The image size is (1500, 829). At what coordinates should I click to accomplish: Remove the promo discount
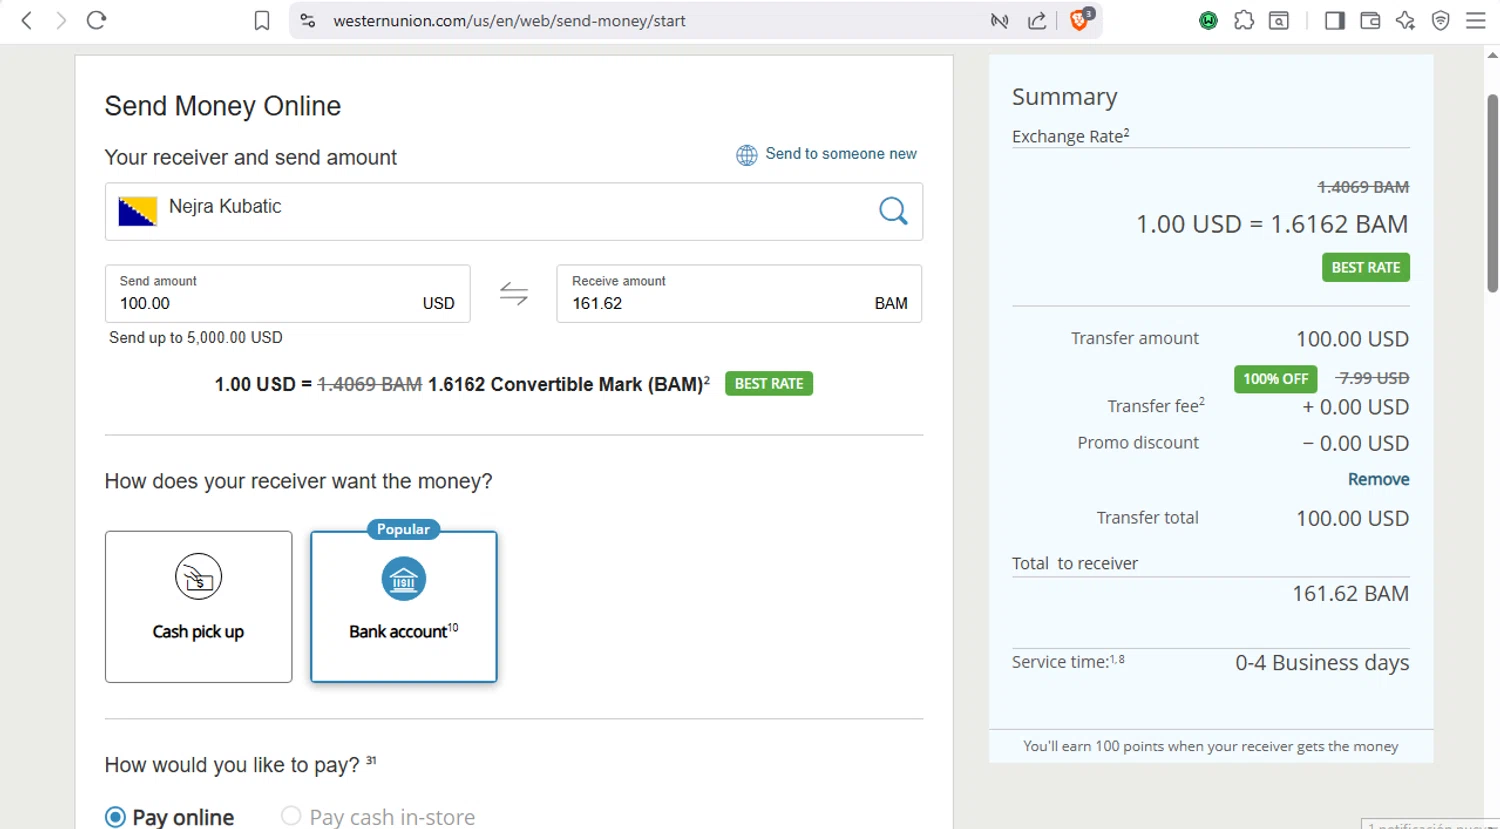pyautogui.click(x=1378, y=479)
